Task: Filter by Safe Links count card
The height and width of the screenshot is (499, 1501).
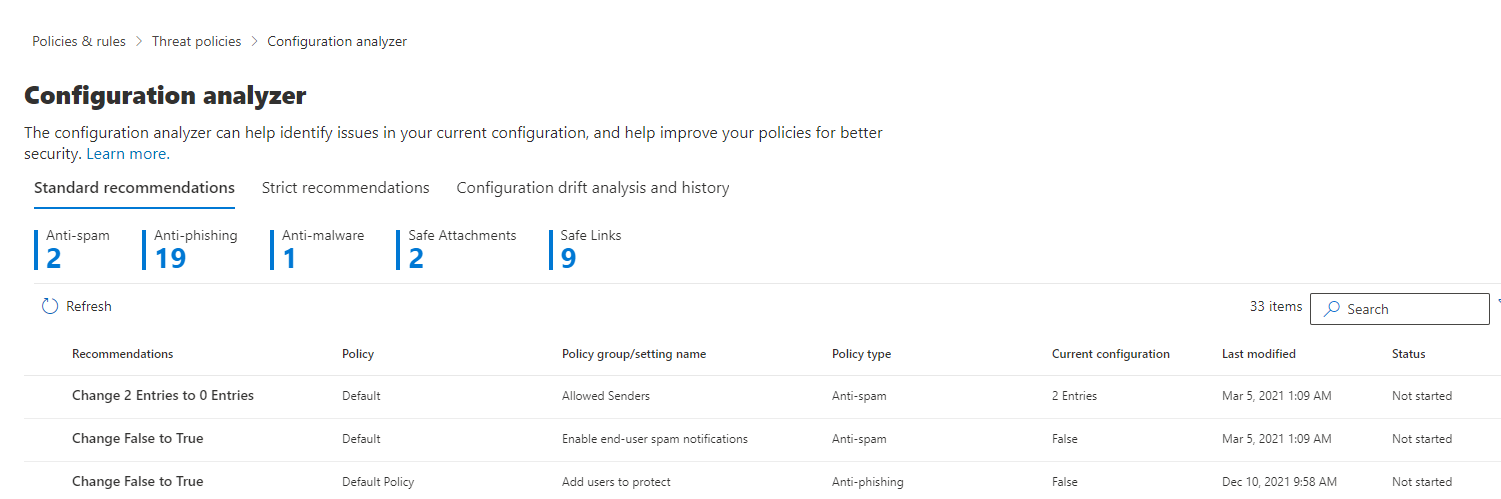Action: [x=590, y=250]
